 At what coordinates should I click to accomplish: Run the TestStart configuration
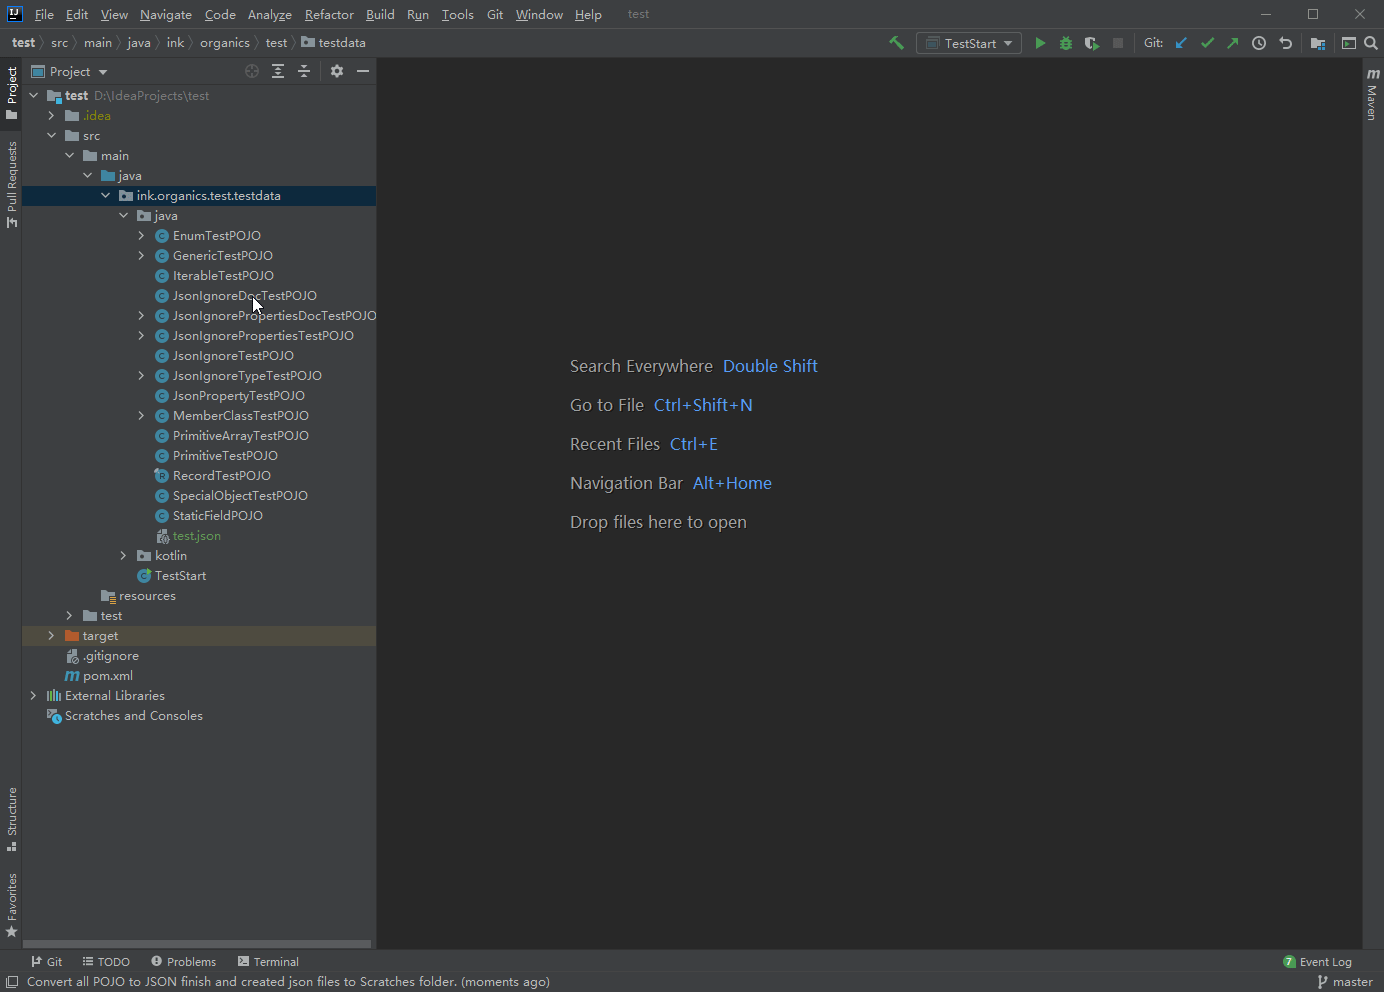1040,43
